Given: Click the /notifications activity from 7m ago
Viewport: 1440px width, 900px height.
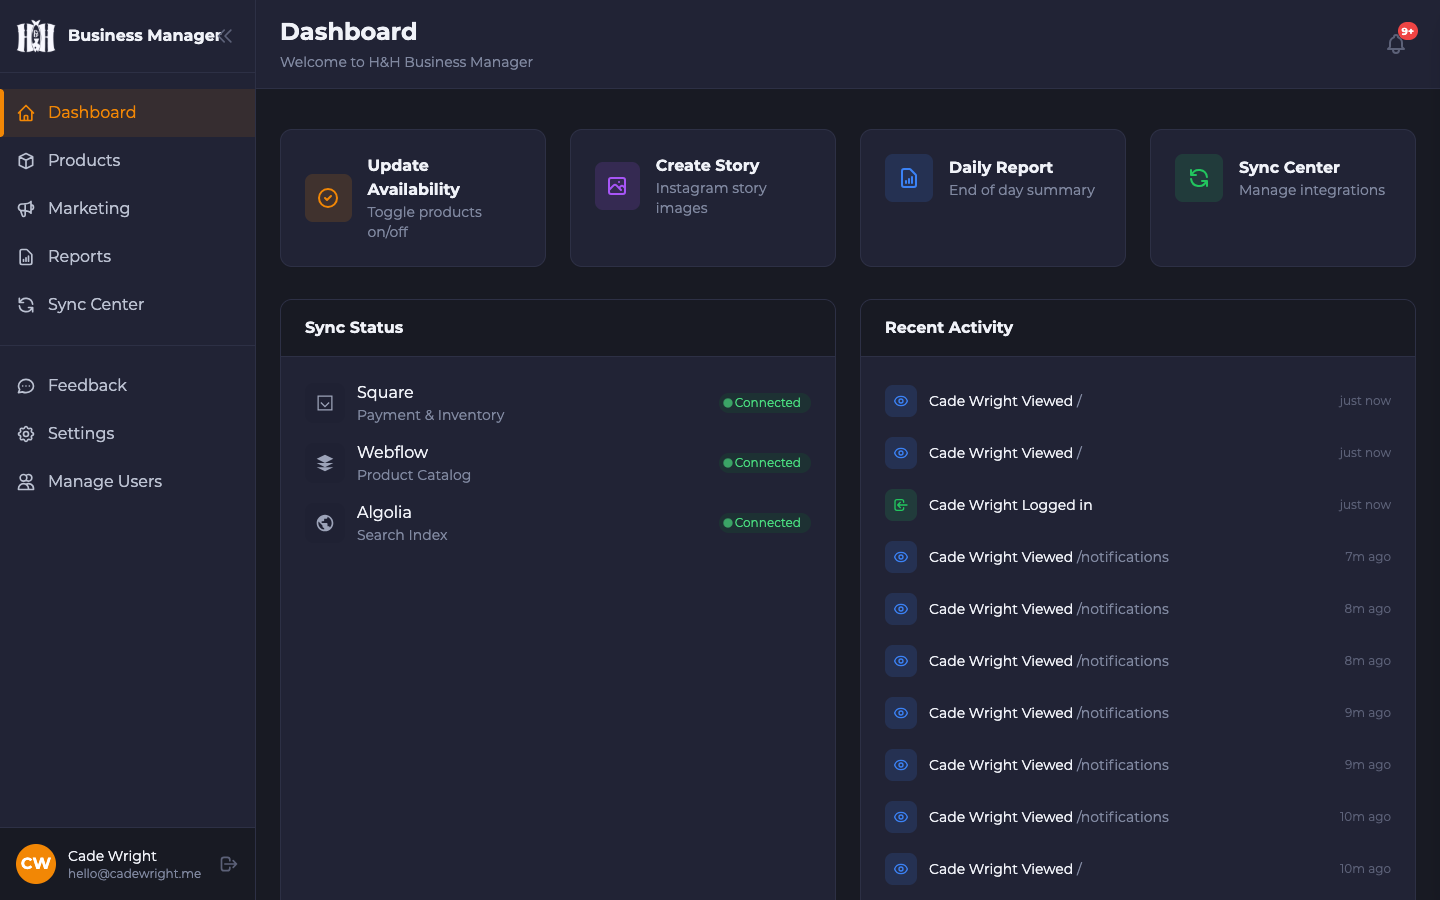Looking at the screenshot, I should (x=1138, y=557).
